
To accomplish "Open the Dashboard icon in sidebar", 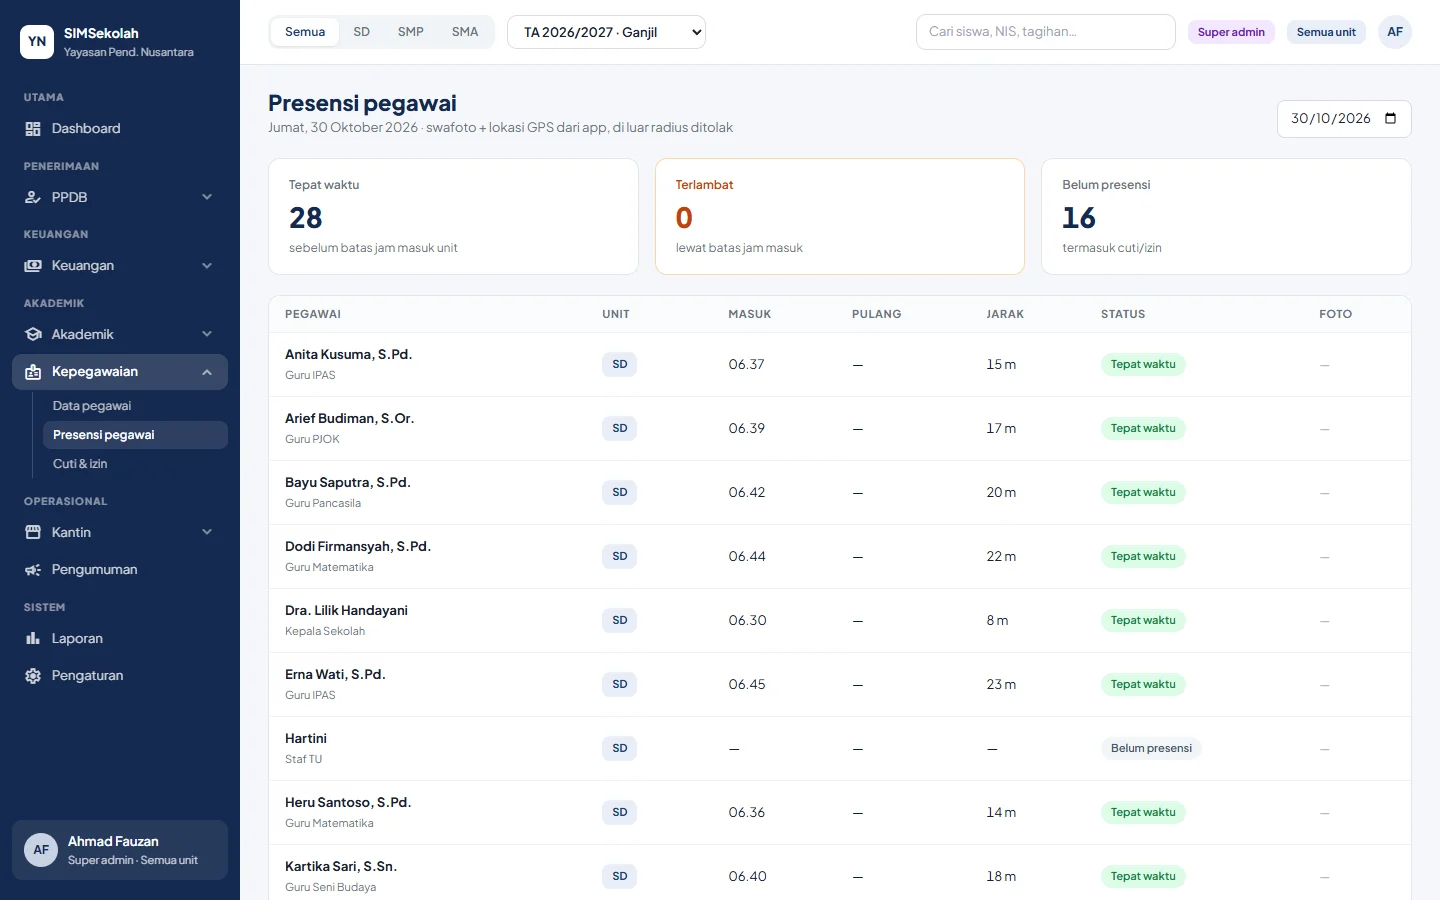I will pos(33,129).
